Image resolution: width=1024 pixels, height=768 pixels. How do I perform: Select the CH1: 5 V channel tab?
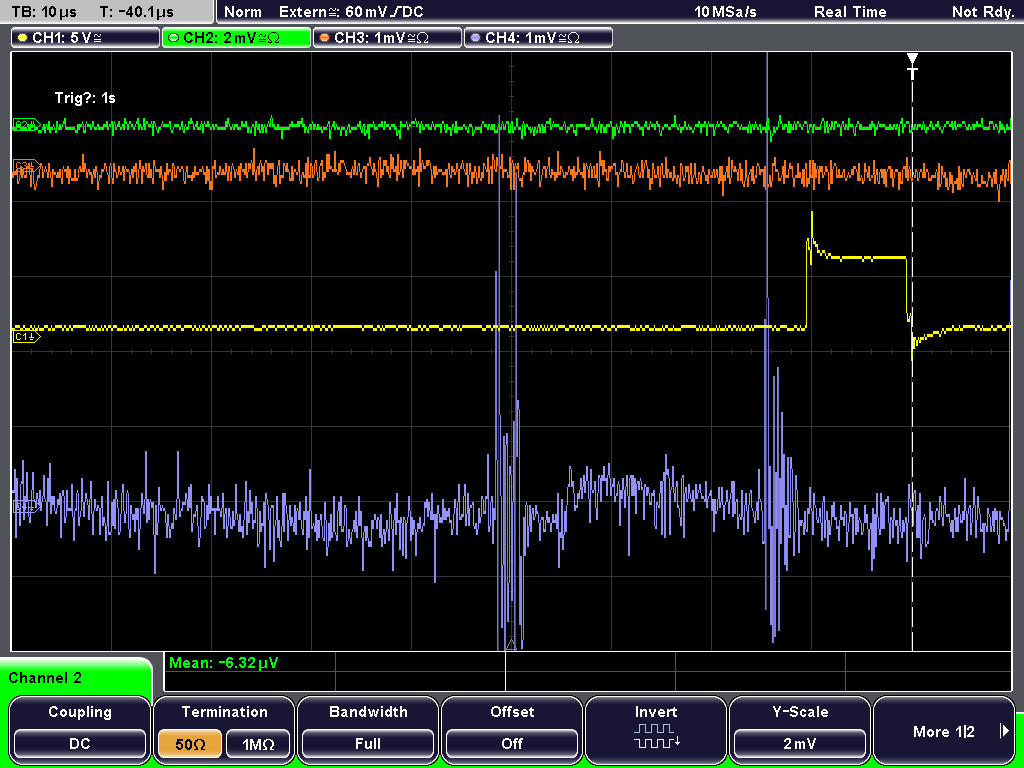point(86,38)
